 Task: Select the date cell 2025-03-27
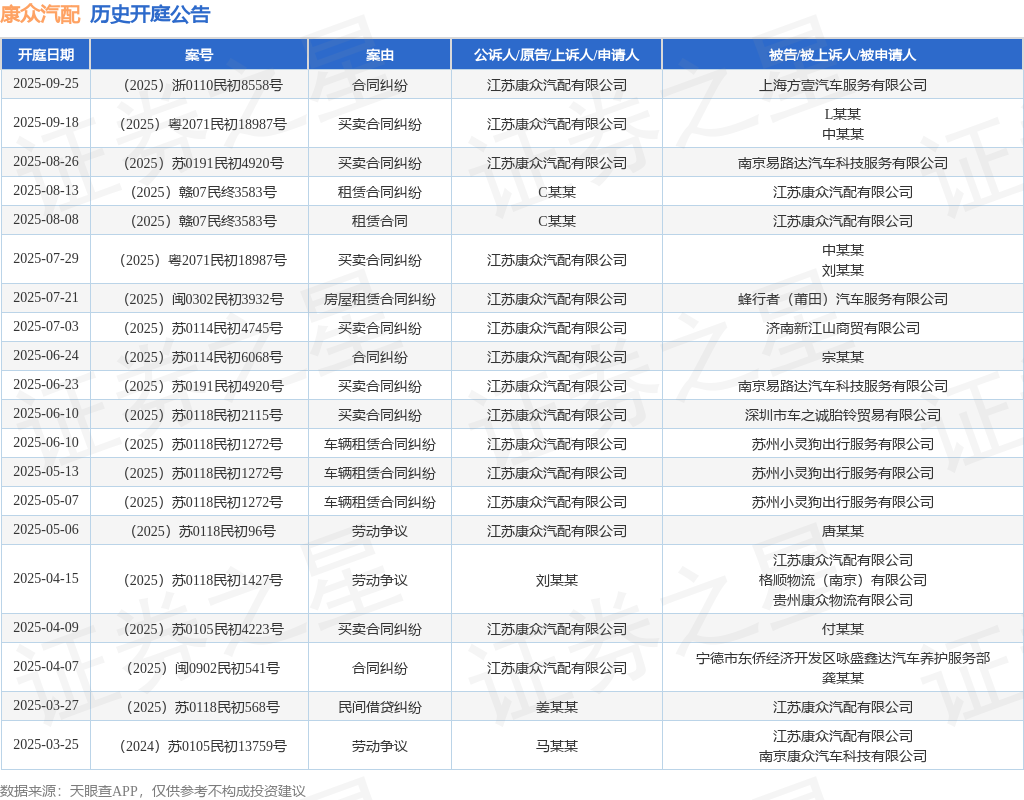tap(46, 706)
